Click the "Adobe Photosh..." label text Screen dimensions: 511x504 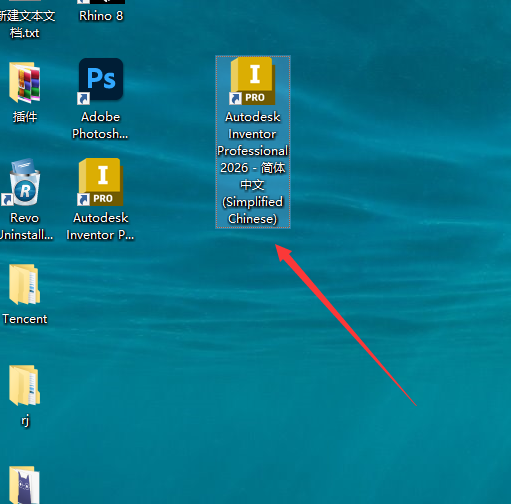pyautogui.click(x=100, y=125)
